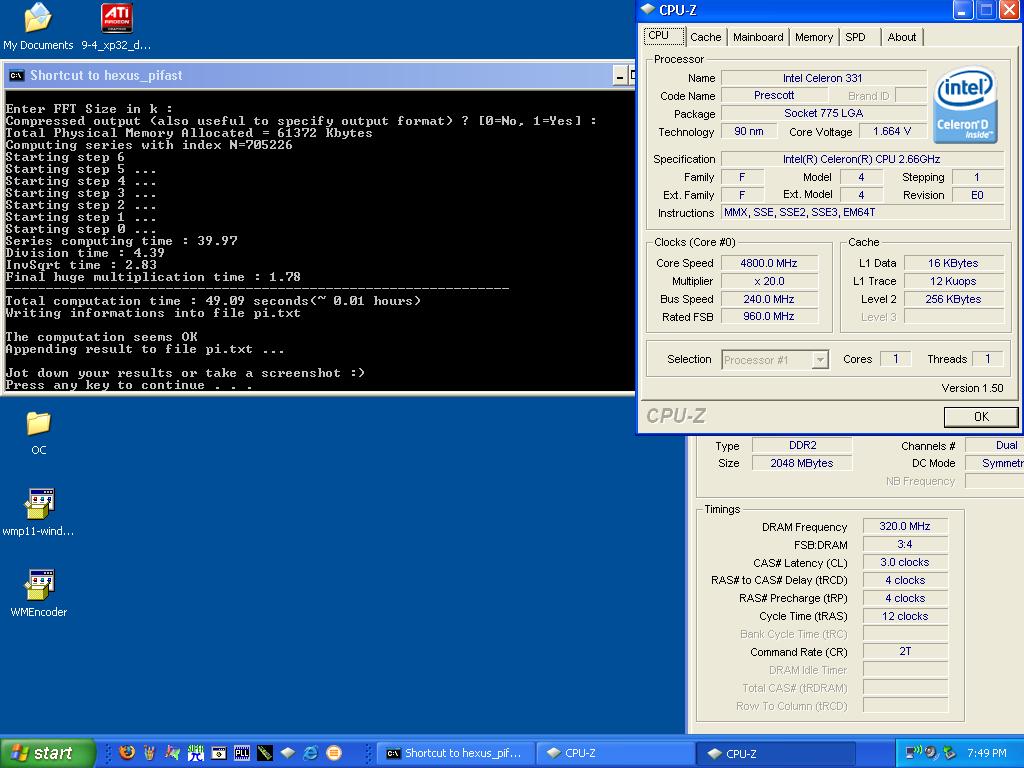The image size is (1024, 768).
Task: Open CPU-Z from the quick launch diamond icon
Action: [x=288, y=752]
